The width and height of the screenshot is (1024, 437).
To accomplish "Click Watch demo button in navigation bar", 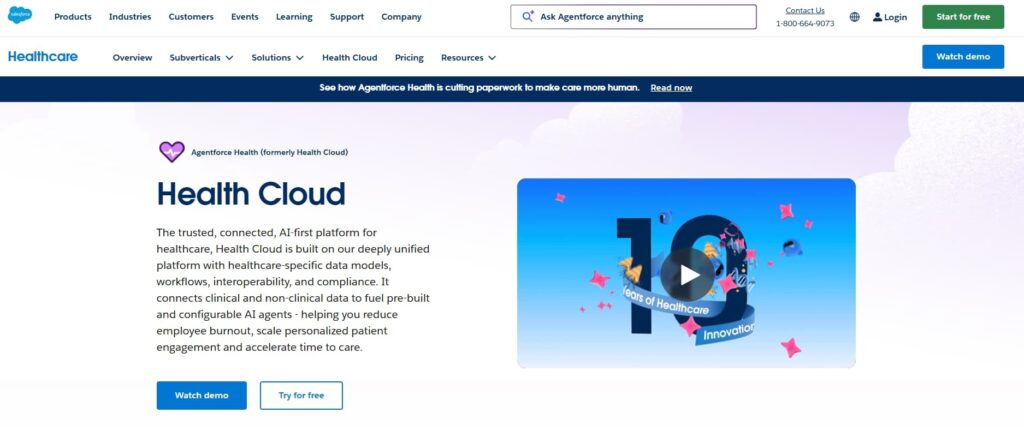I will point(963,57).
